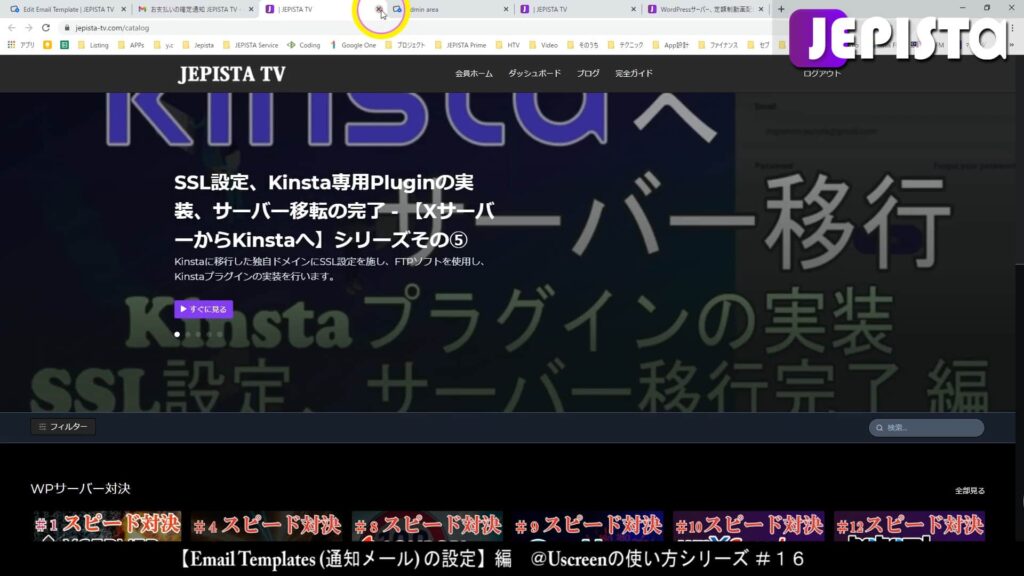The height and width of the screenshot is (576, 1024).
Task: Open the #12 スピード対決 video thumbnail
Action: [910, 526]
